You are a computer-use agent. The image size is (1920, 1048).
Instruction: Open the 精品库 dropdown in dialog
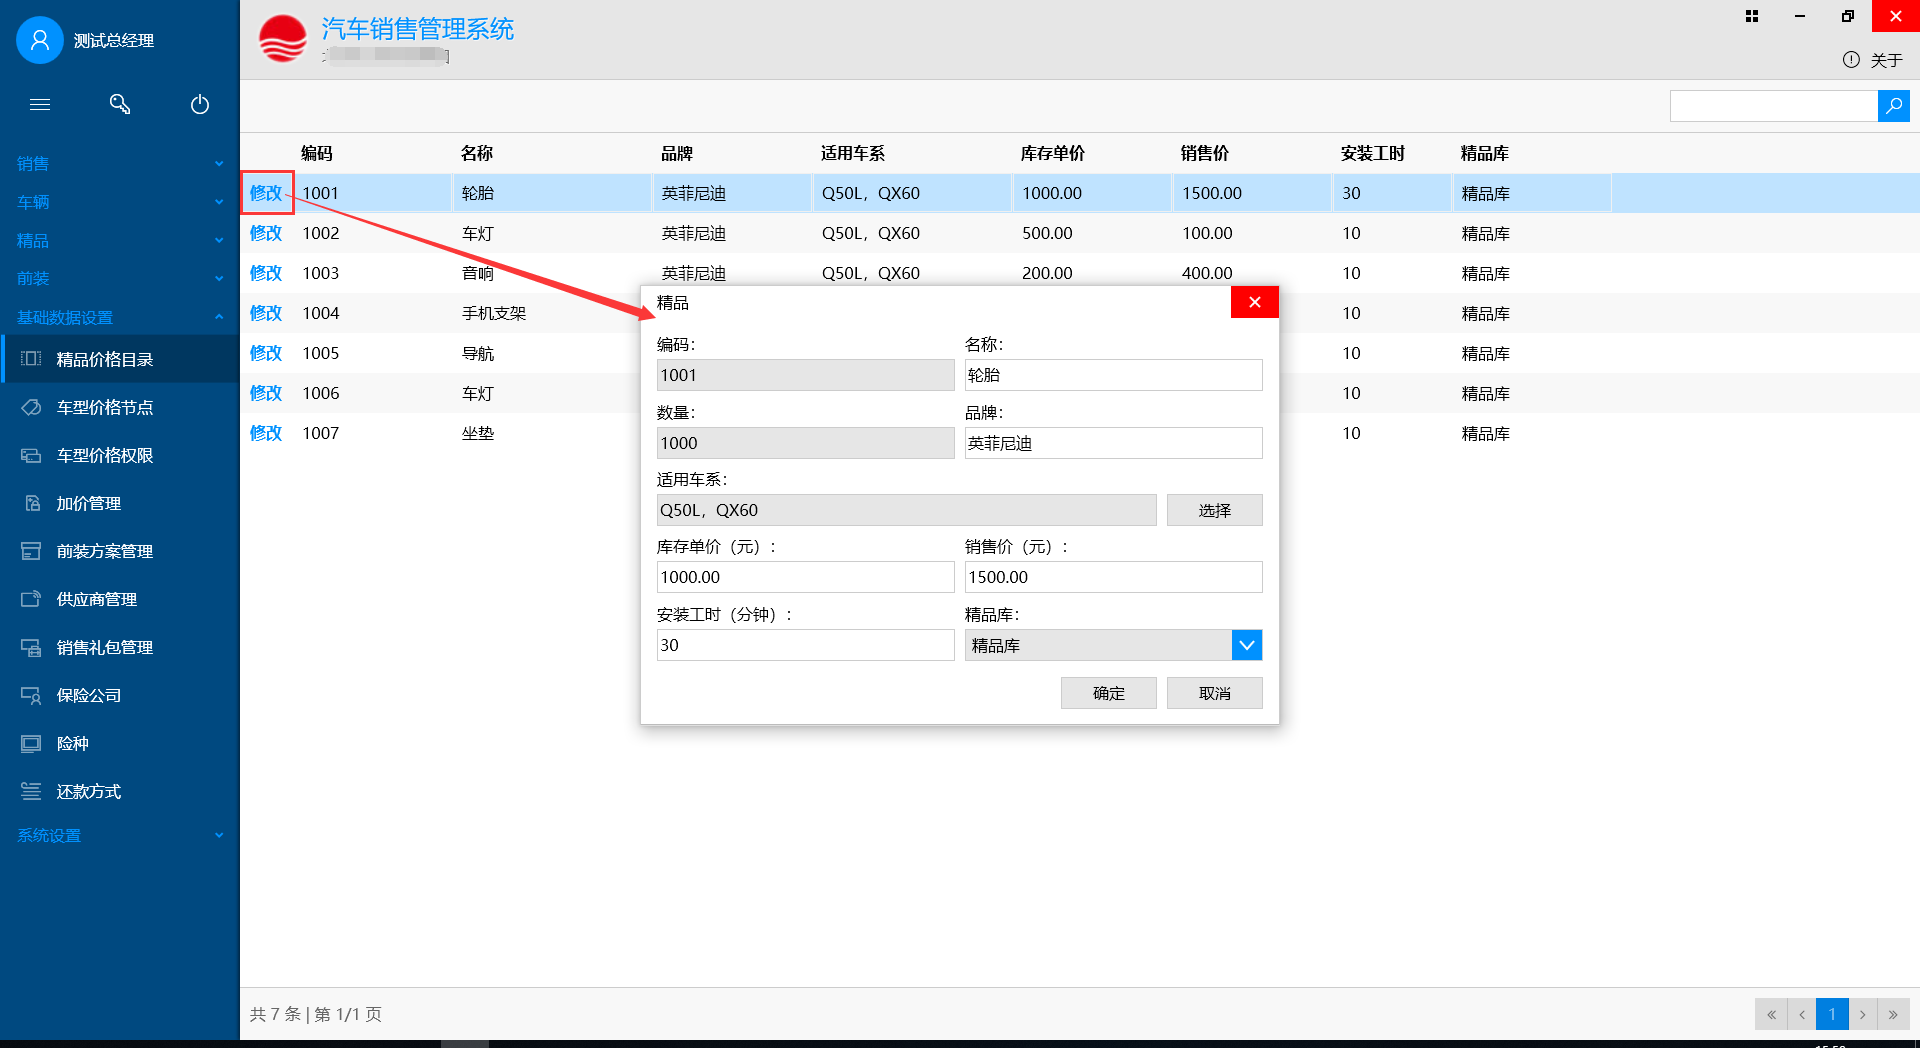(x=1246, y=646)
